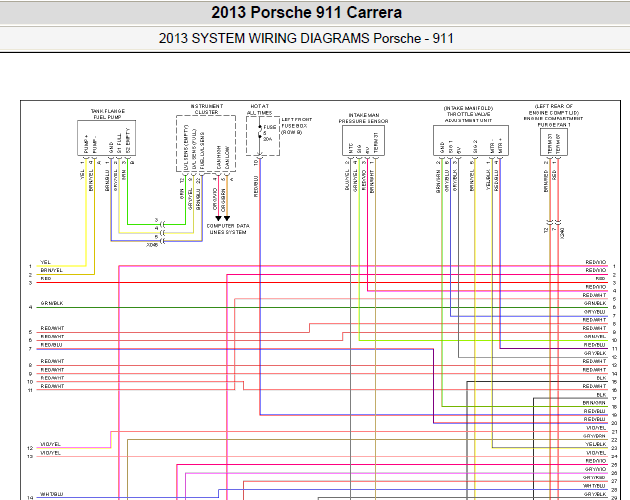Image resolution: width=630 pixels, height=500 pixels.
Task: Click the left-edge "YEL" wire label at row 1
Action: pyautogui.click(x=45, y=262)
